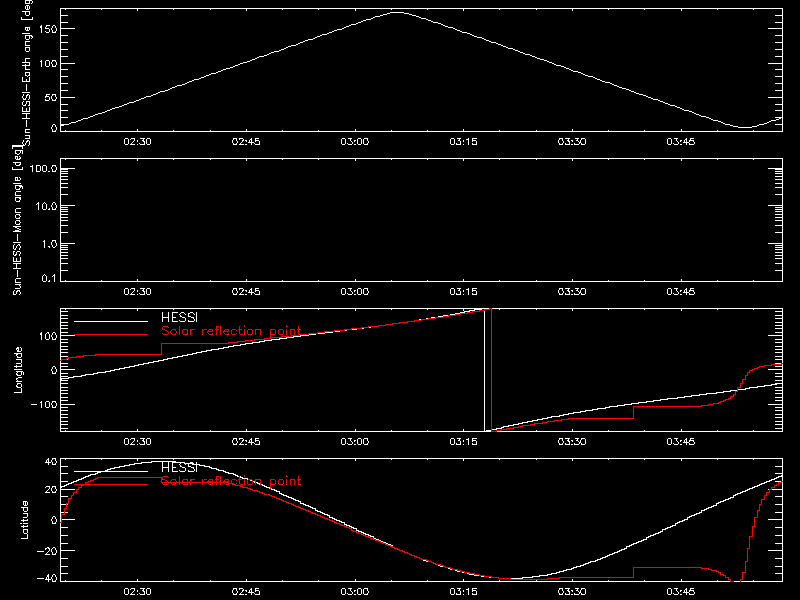The width and height of the screenshot is (800, 600).
Task: Click 03:45 time label under Latitude plot
Action: click(x=681, y=592)
